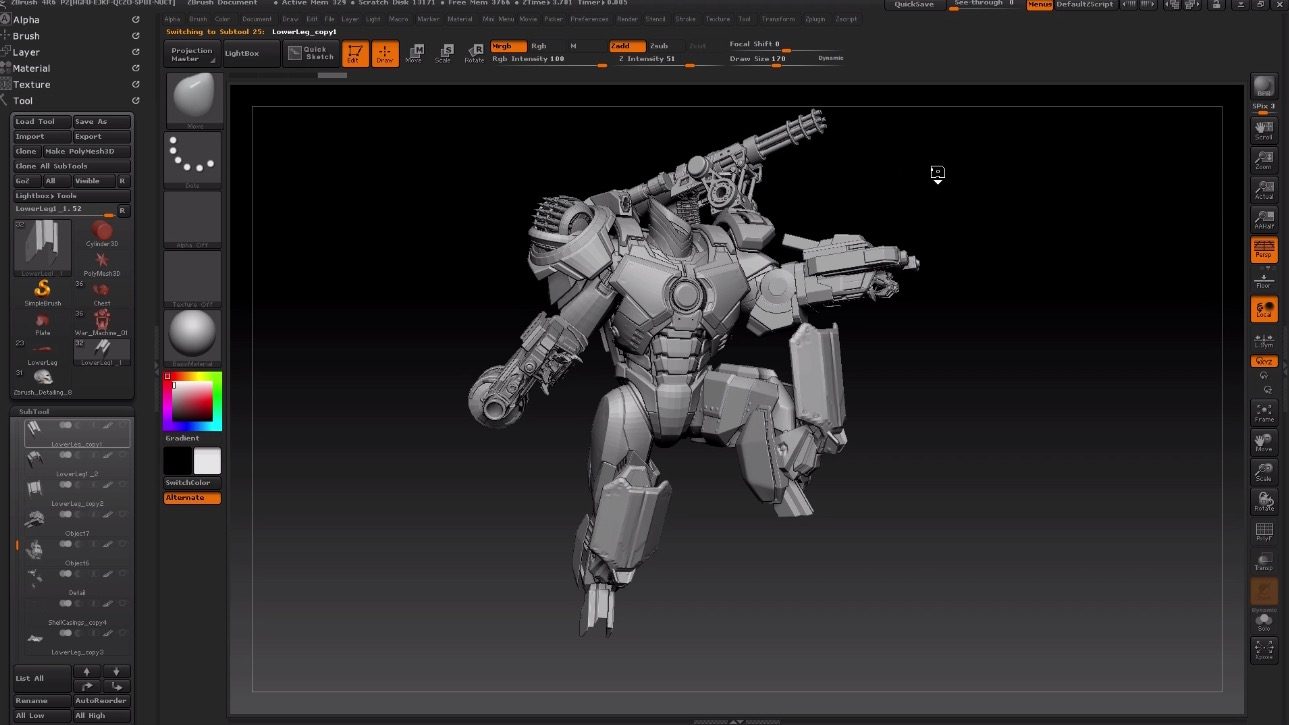Toggle Floor grid display
The height and width of the screenshot is (725, 1289).
point(1264,279)
